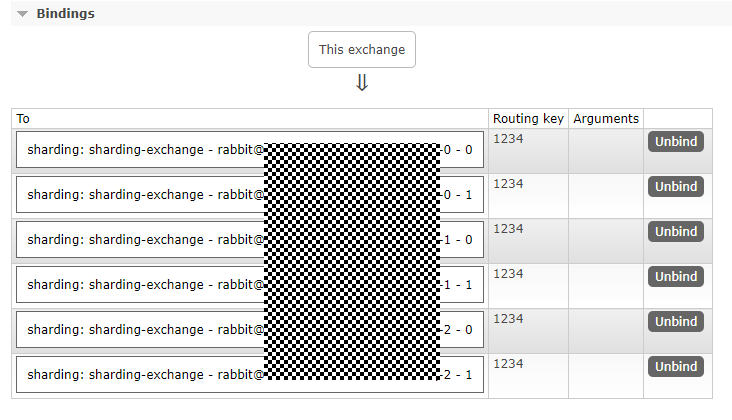Unbind the sharding queue ending 0 - 1
Viewport: 732px width, 420px height.
tap(676, 186)
